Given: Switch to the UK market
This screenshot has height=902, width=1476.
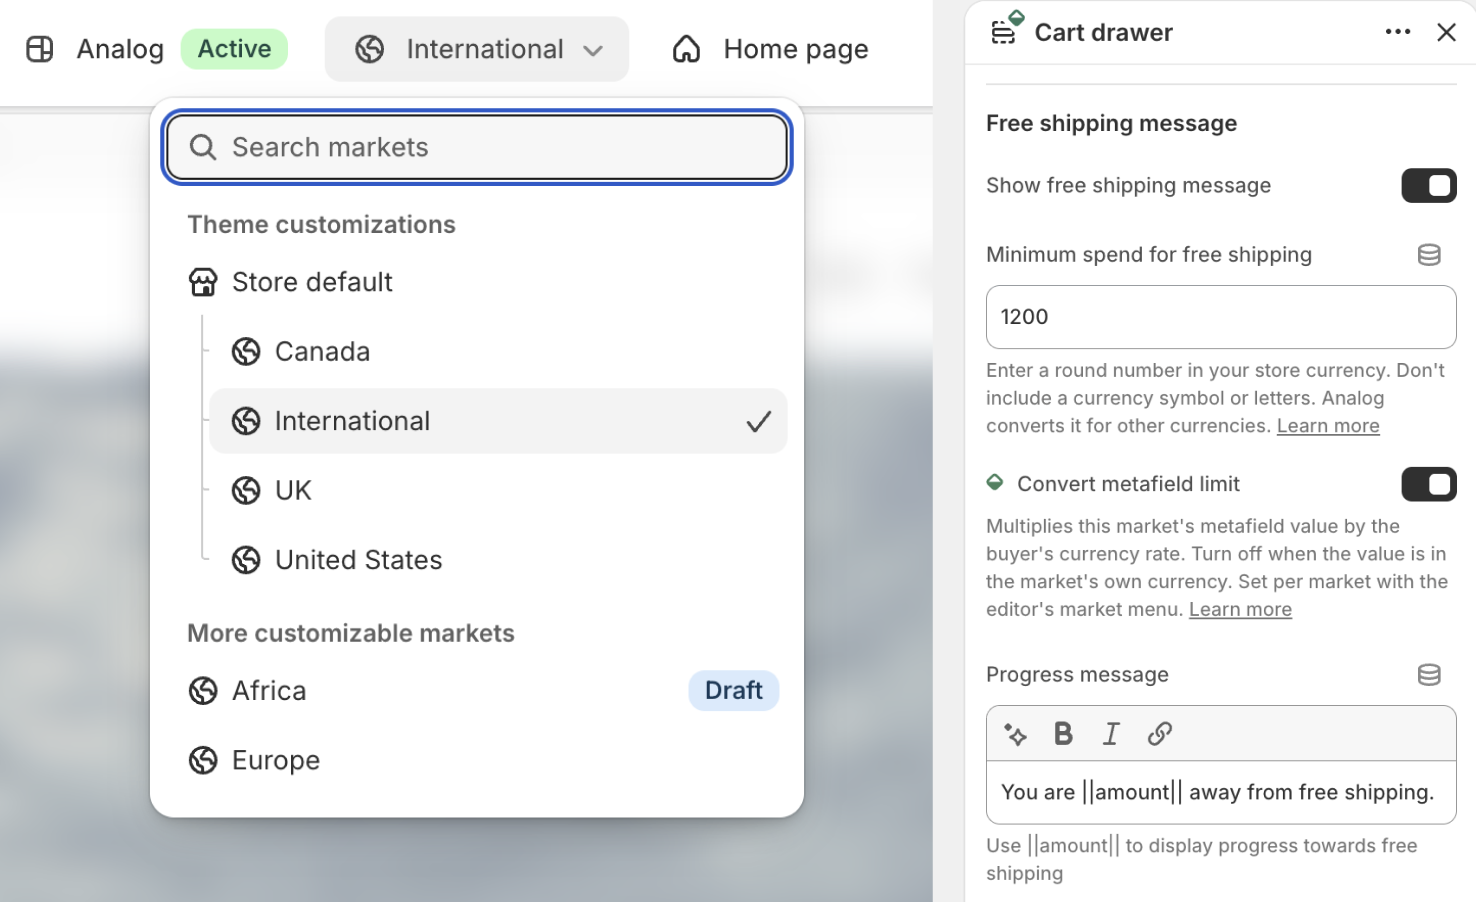Looking at the screenshot, I should 498,491.
